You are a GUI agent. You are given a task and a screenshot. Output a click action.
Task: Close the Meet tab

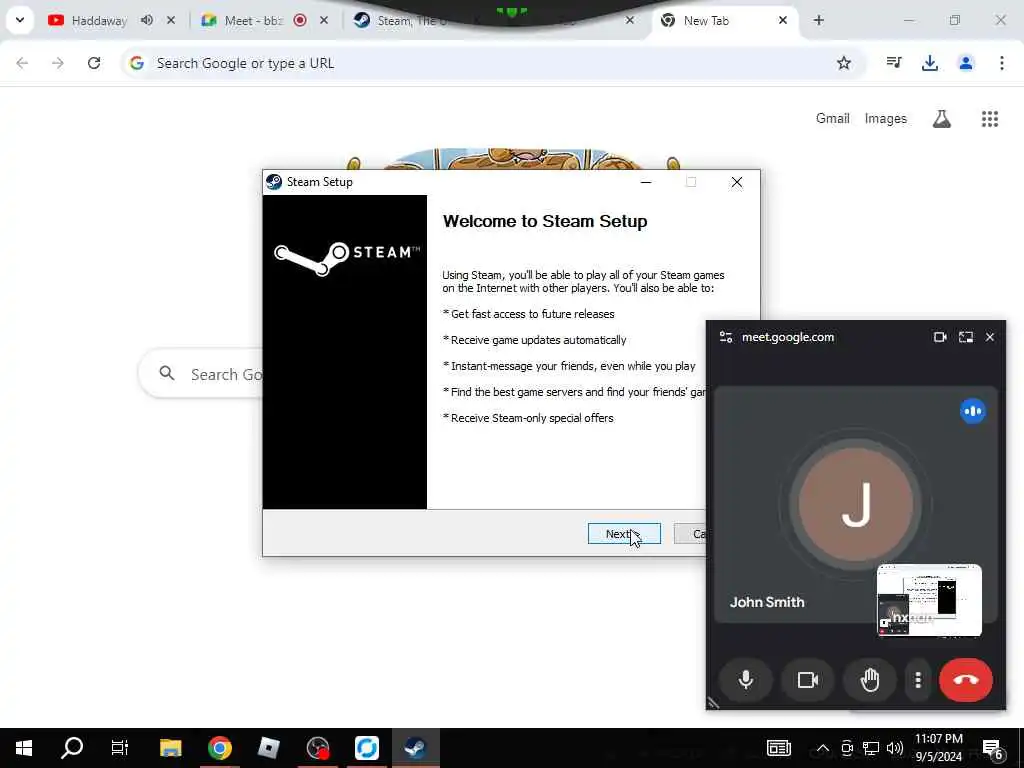click(x=324, y=20)
